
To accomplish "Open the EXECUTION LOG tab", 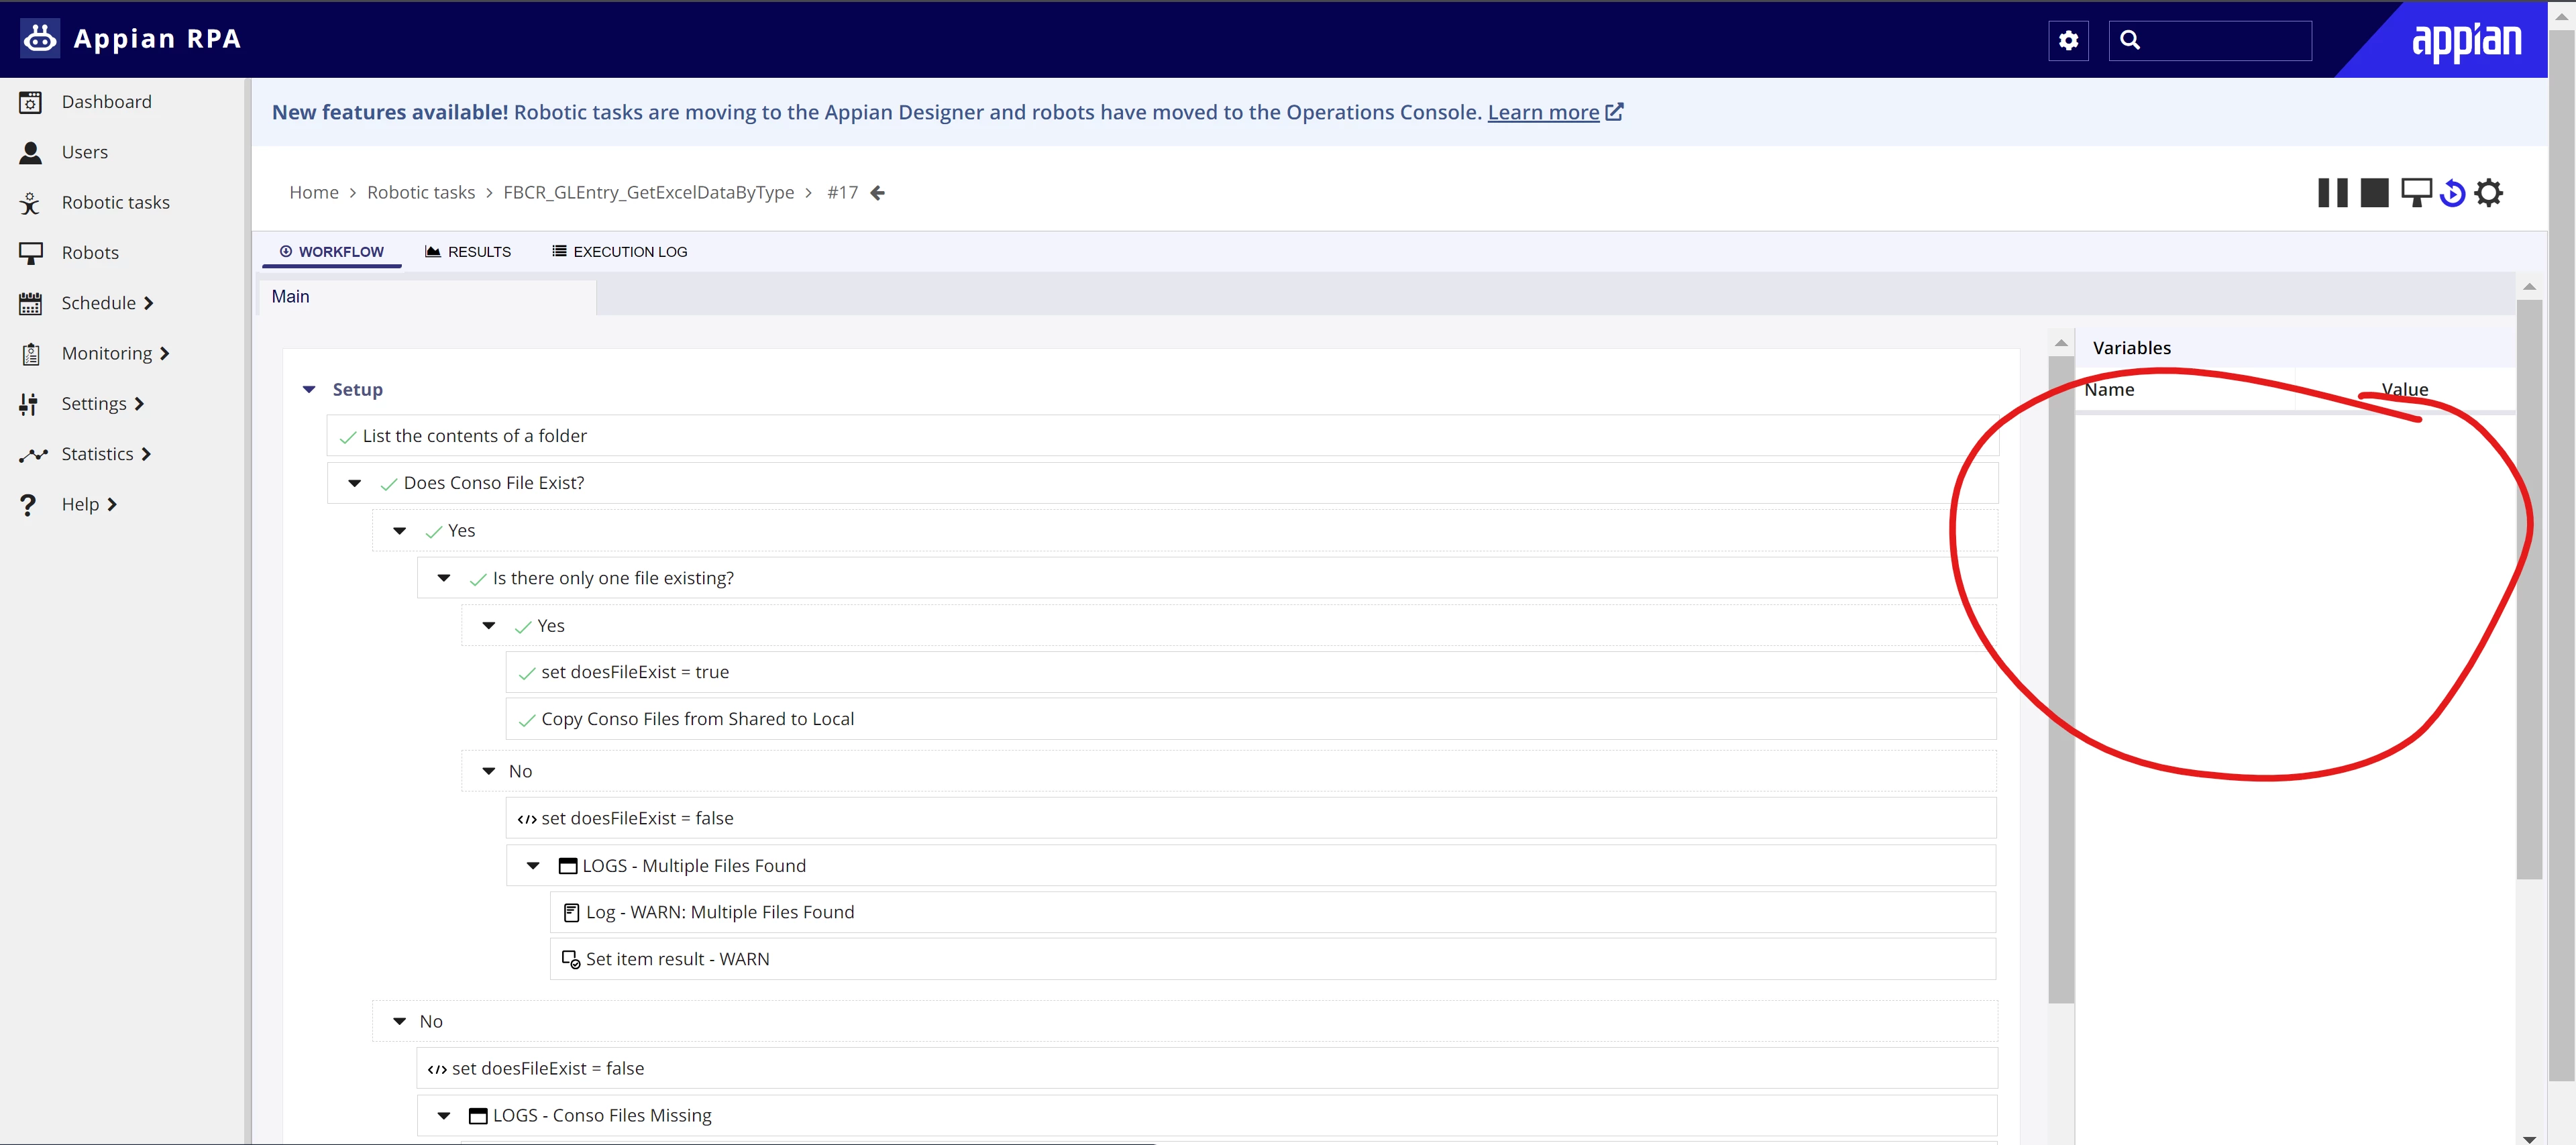I will coord(620,252).
